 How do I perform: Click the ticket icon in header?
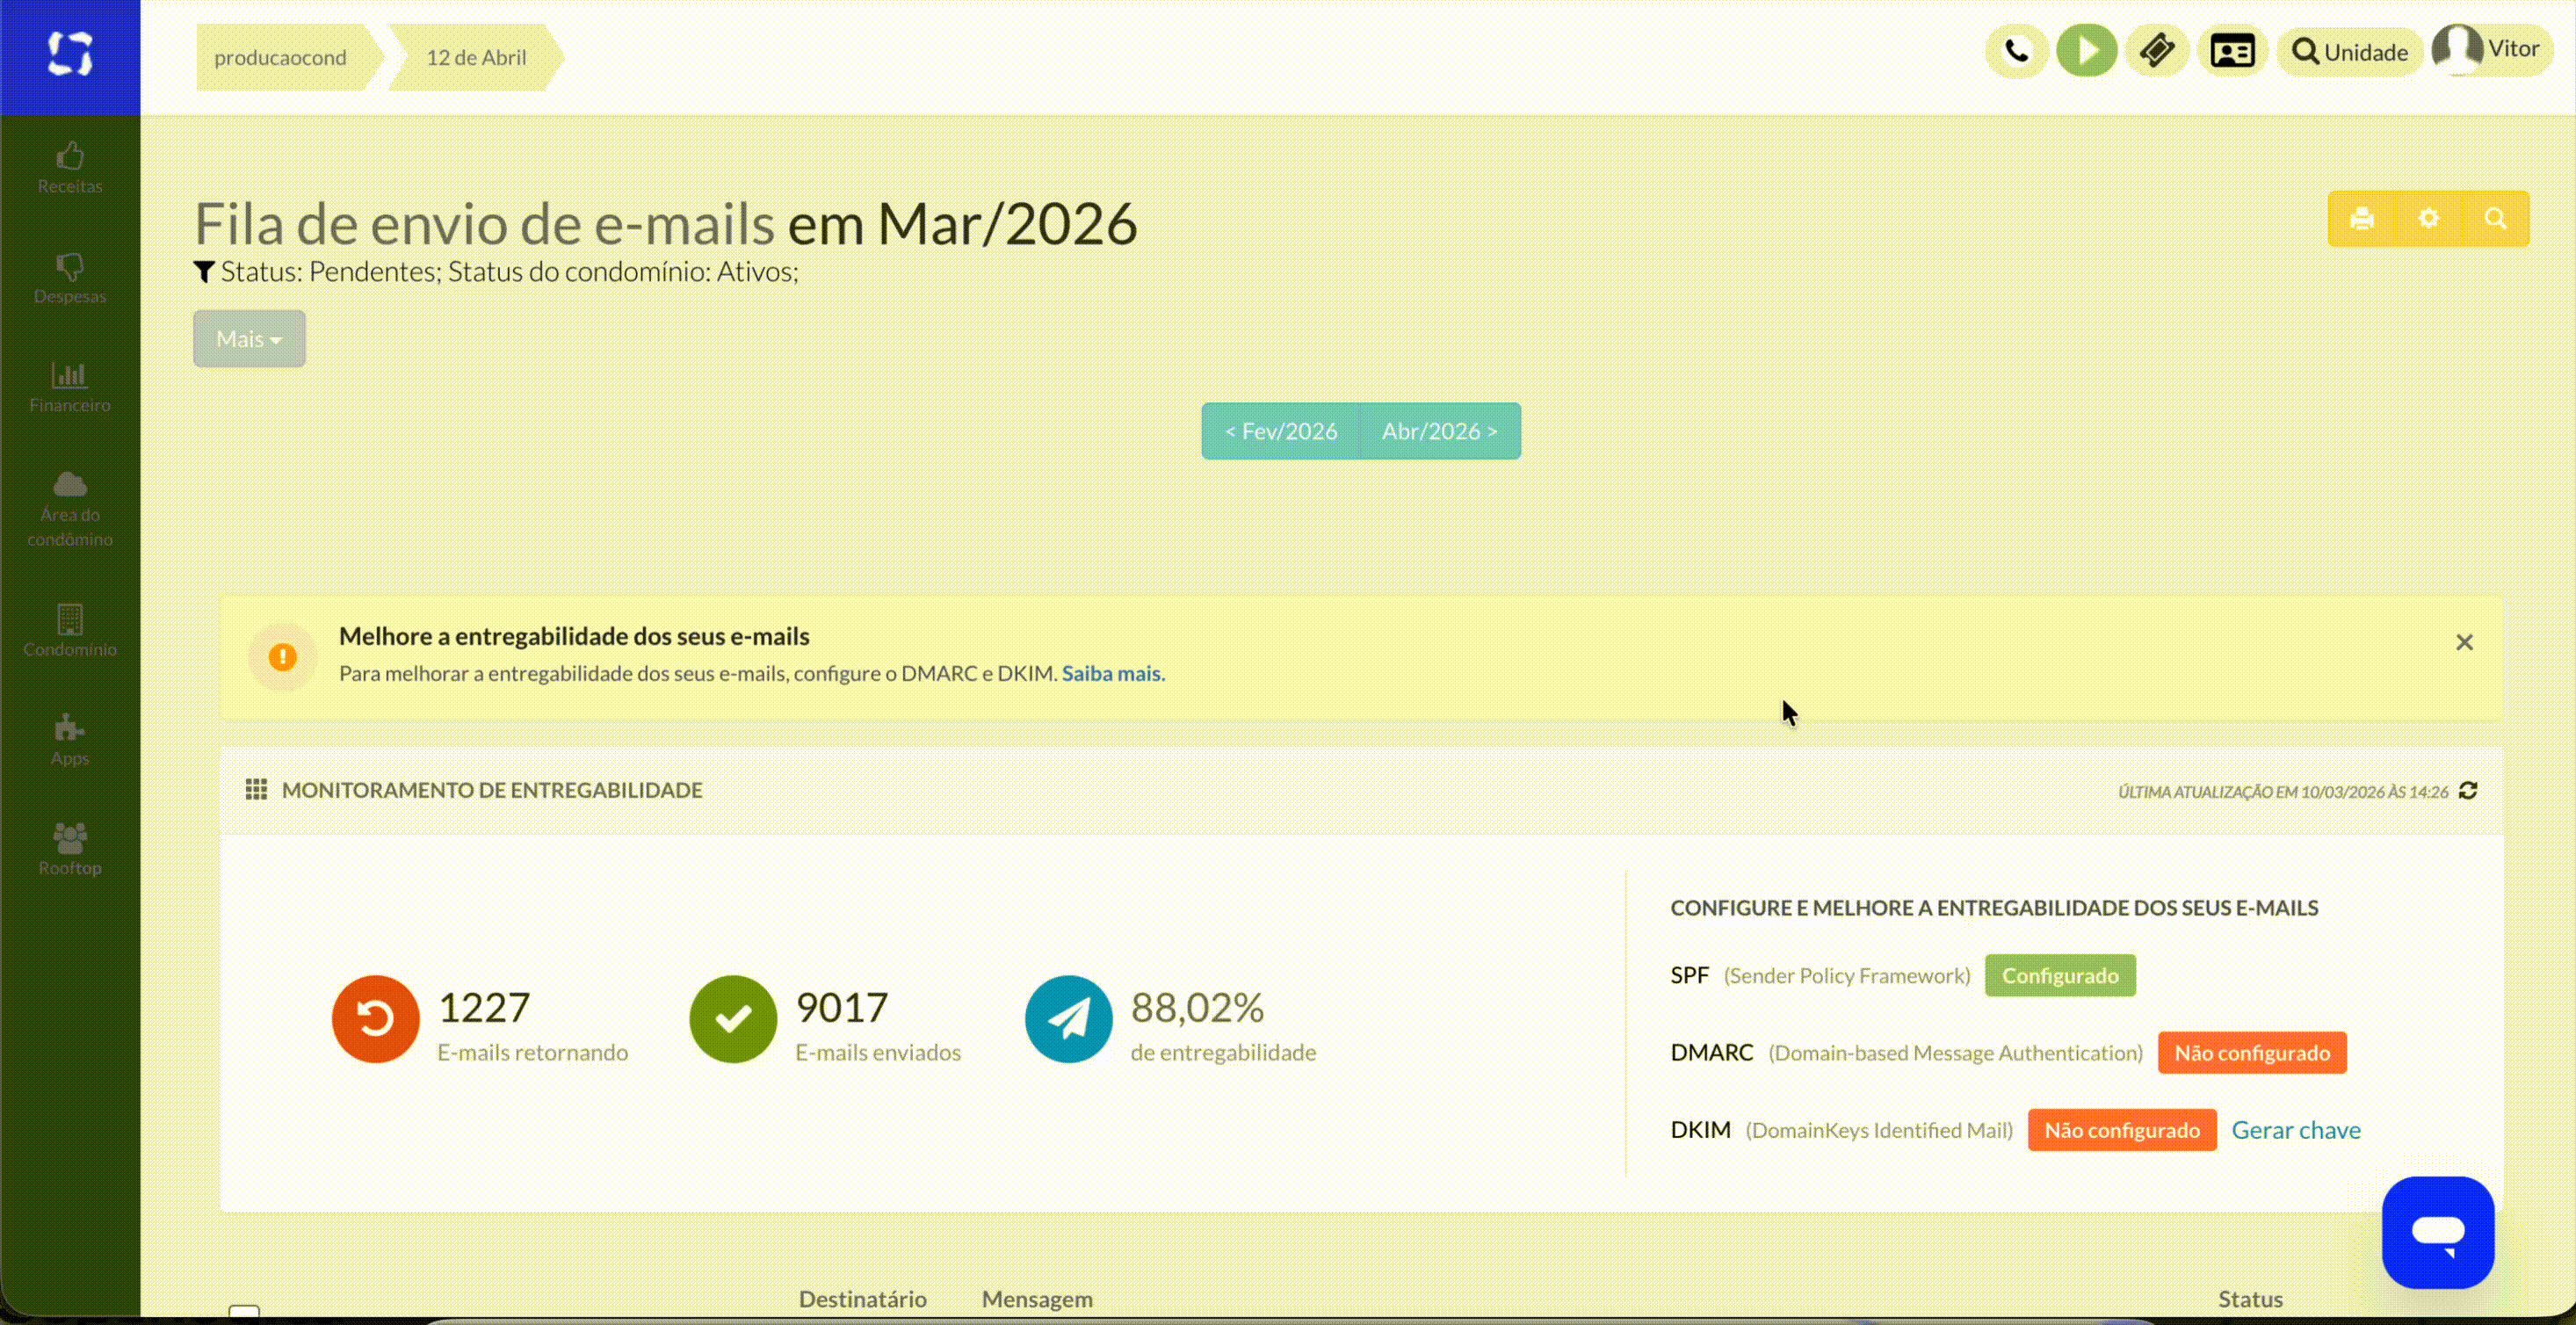click(2157, 50)
